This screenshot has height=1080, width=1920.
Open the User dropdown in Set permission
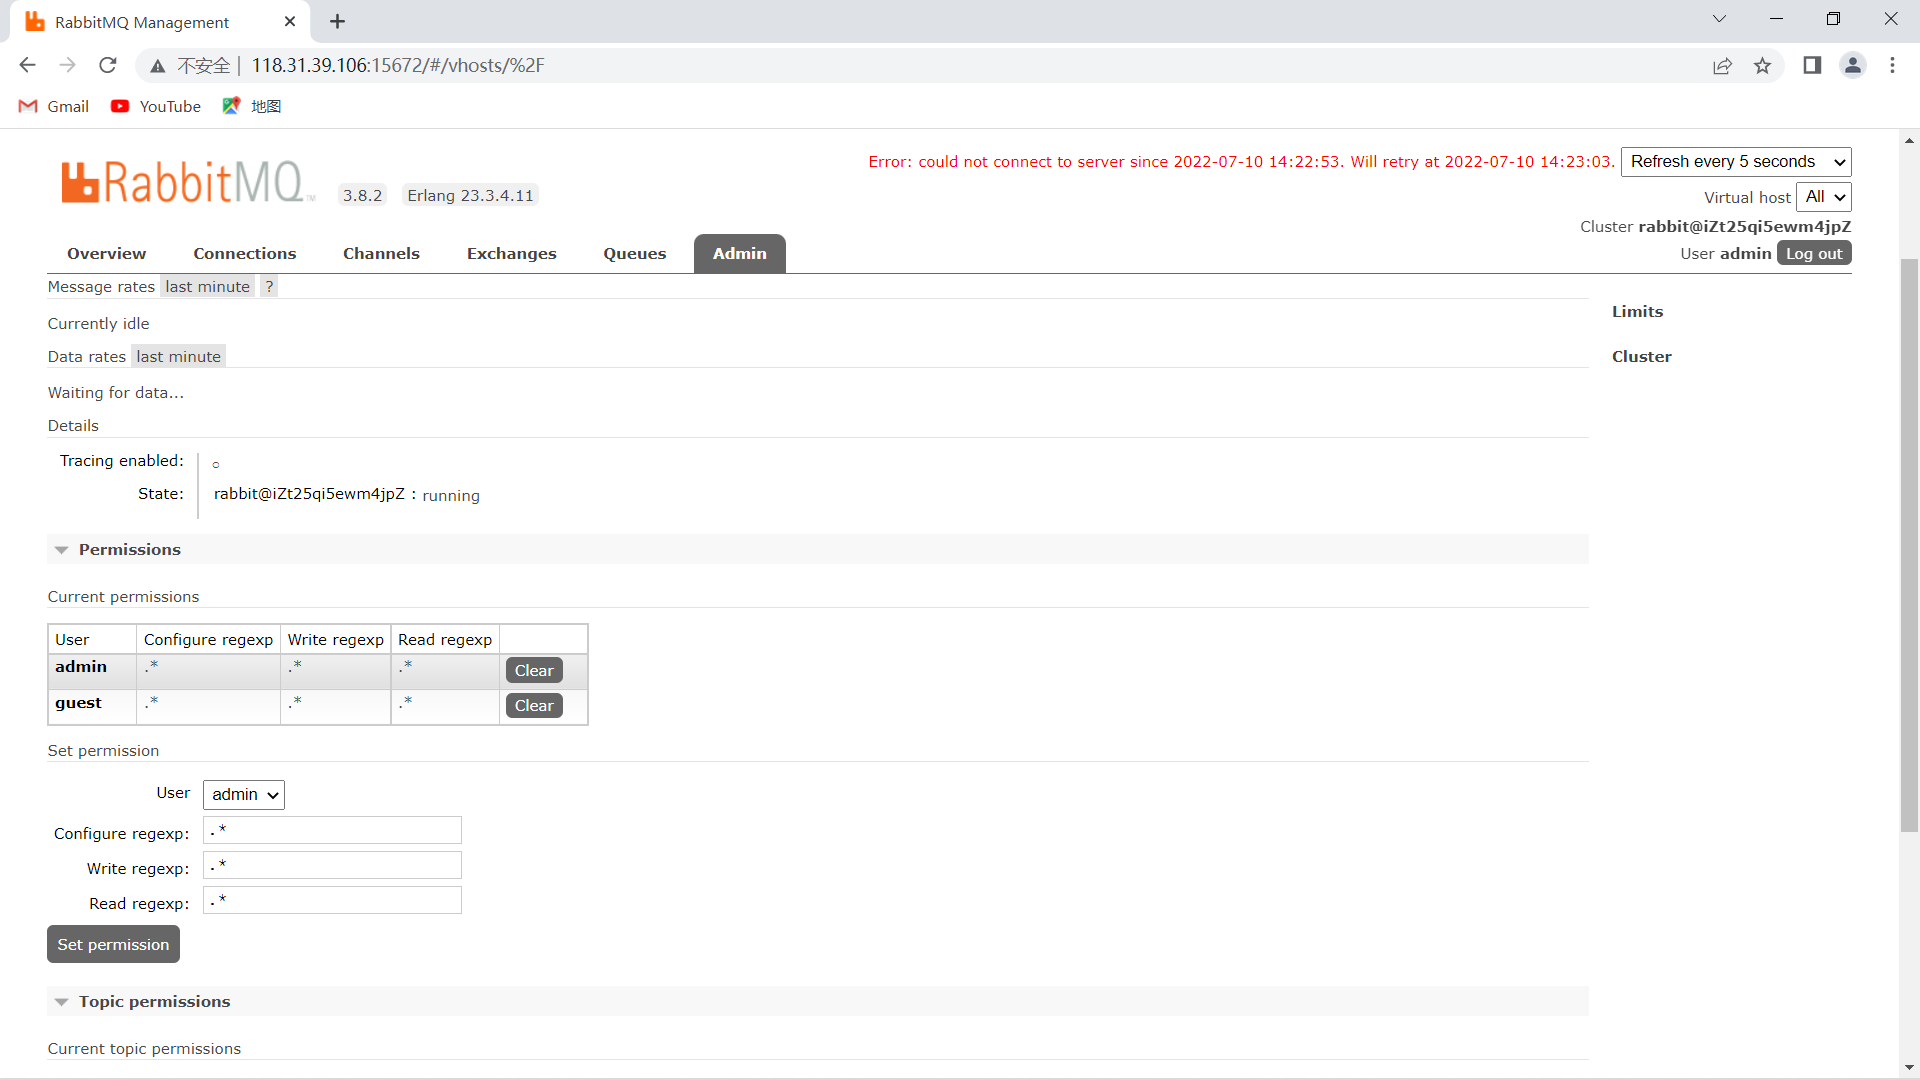(243, 795)
